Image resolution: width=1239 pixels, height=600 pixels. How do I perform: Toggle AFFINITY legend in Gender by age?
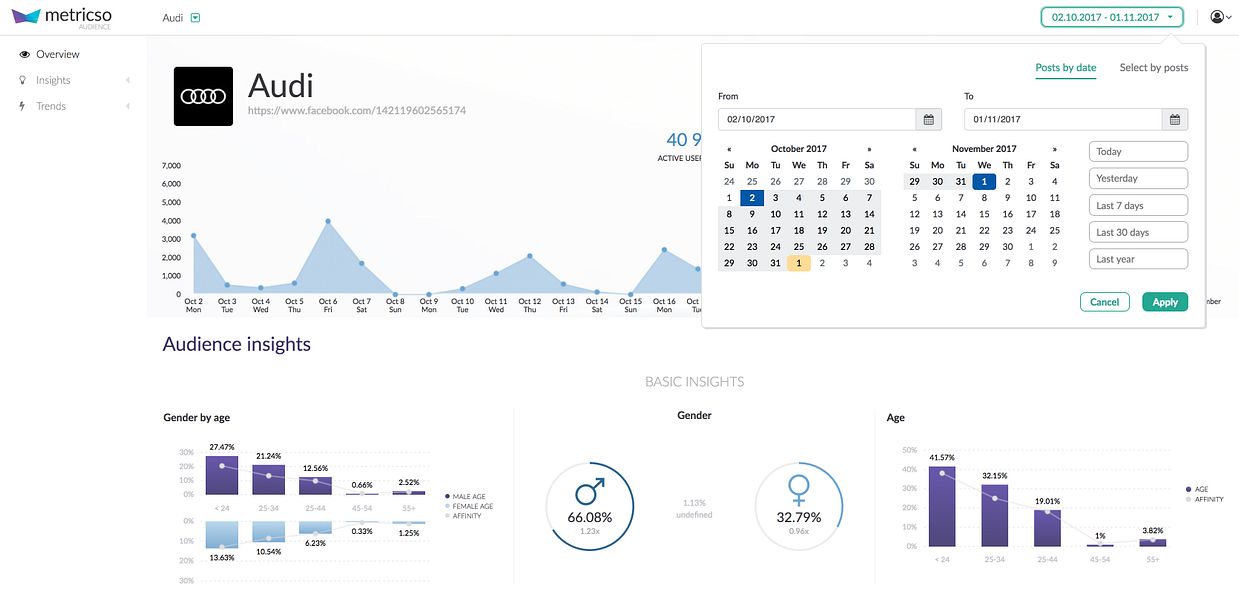pos(462,517)
